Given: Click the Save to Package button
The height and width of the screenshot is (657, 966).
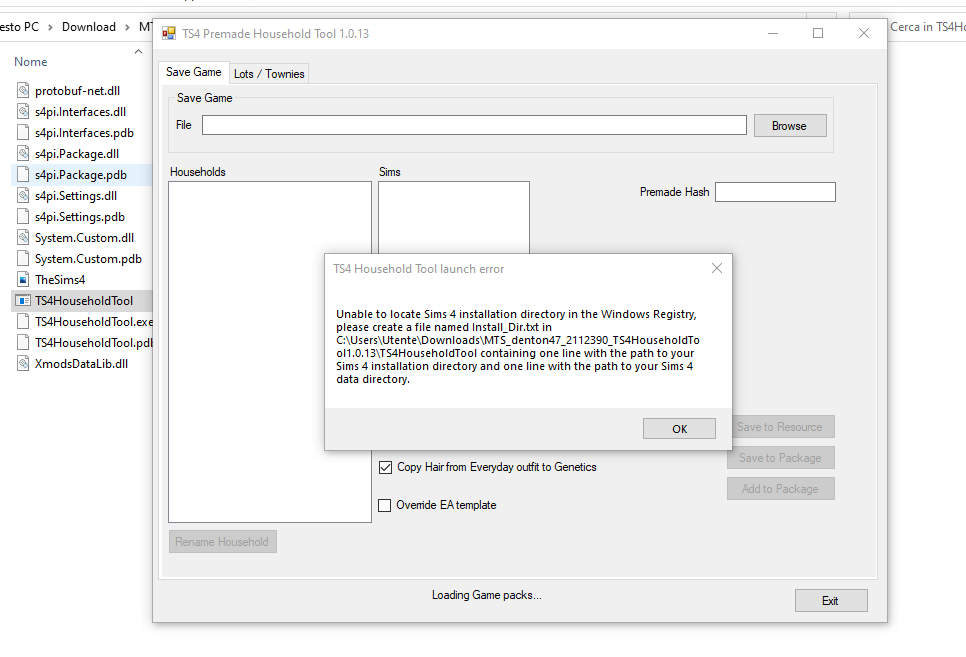Looking at the screenshot, I should coord(781,458).
